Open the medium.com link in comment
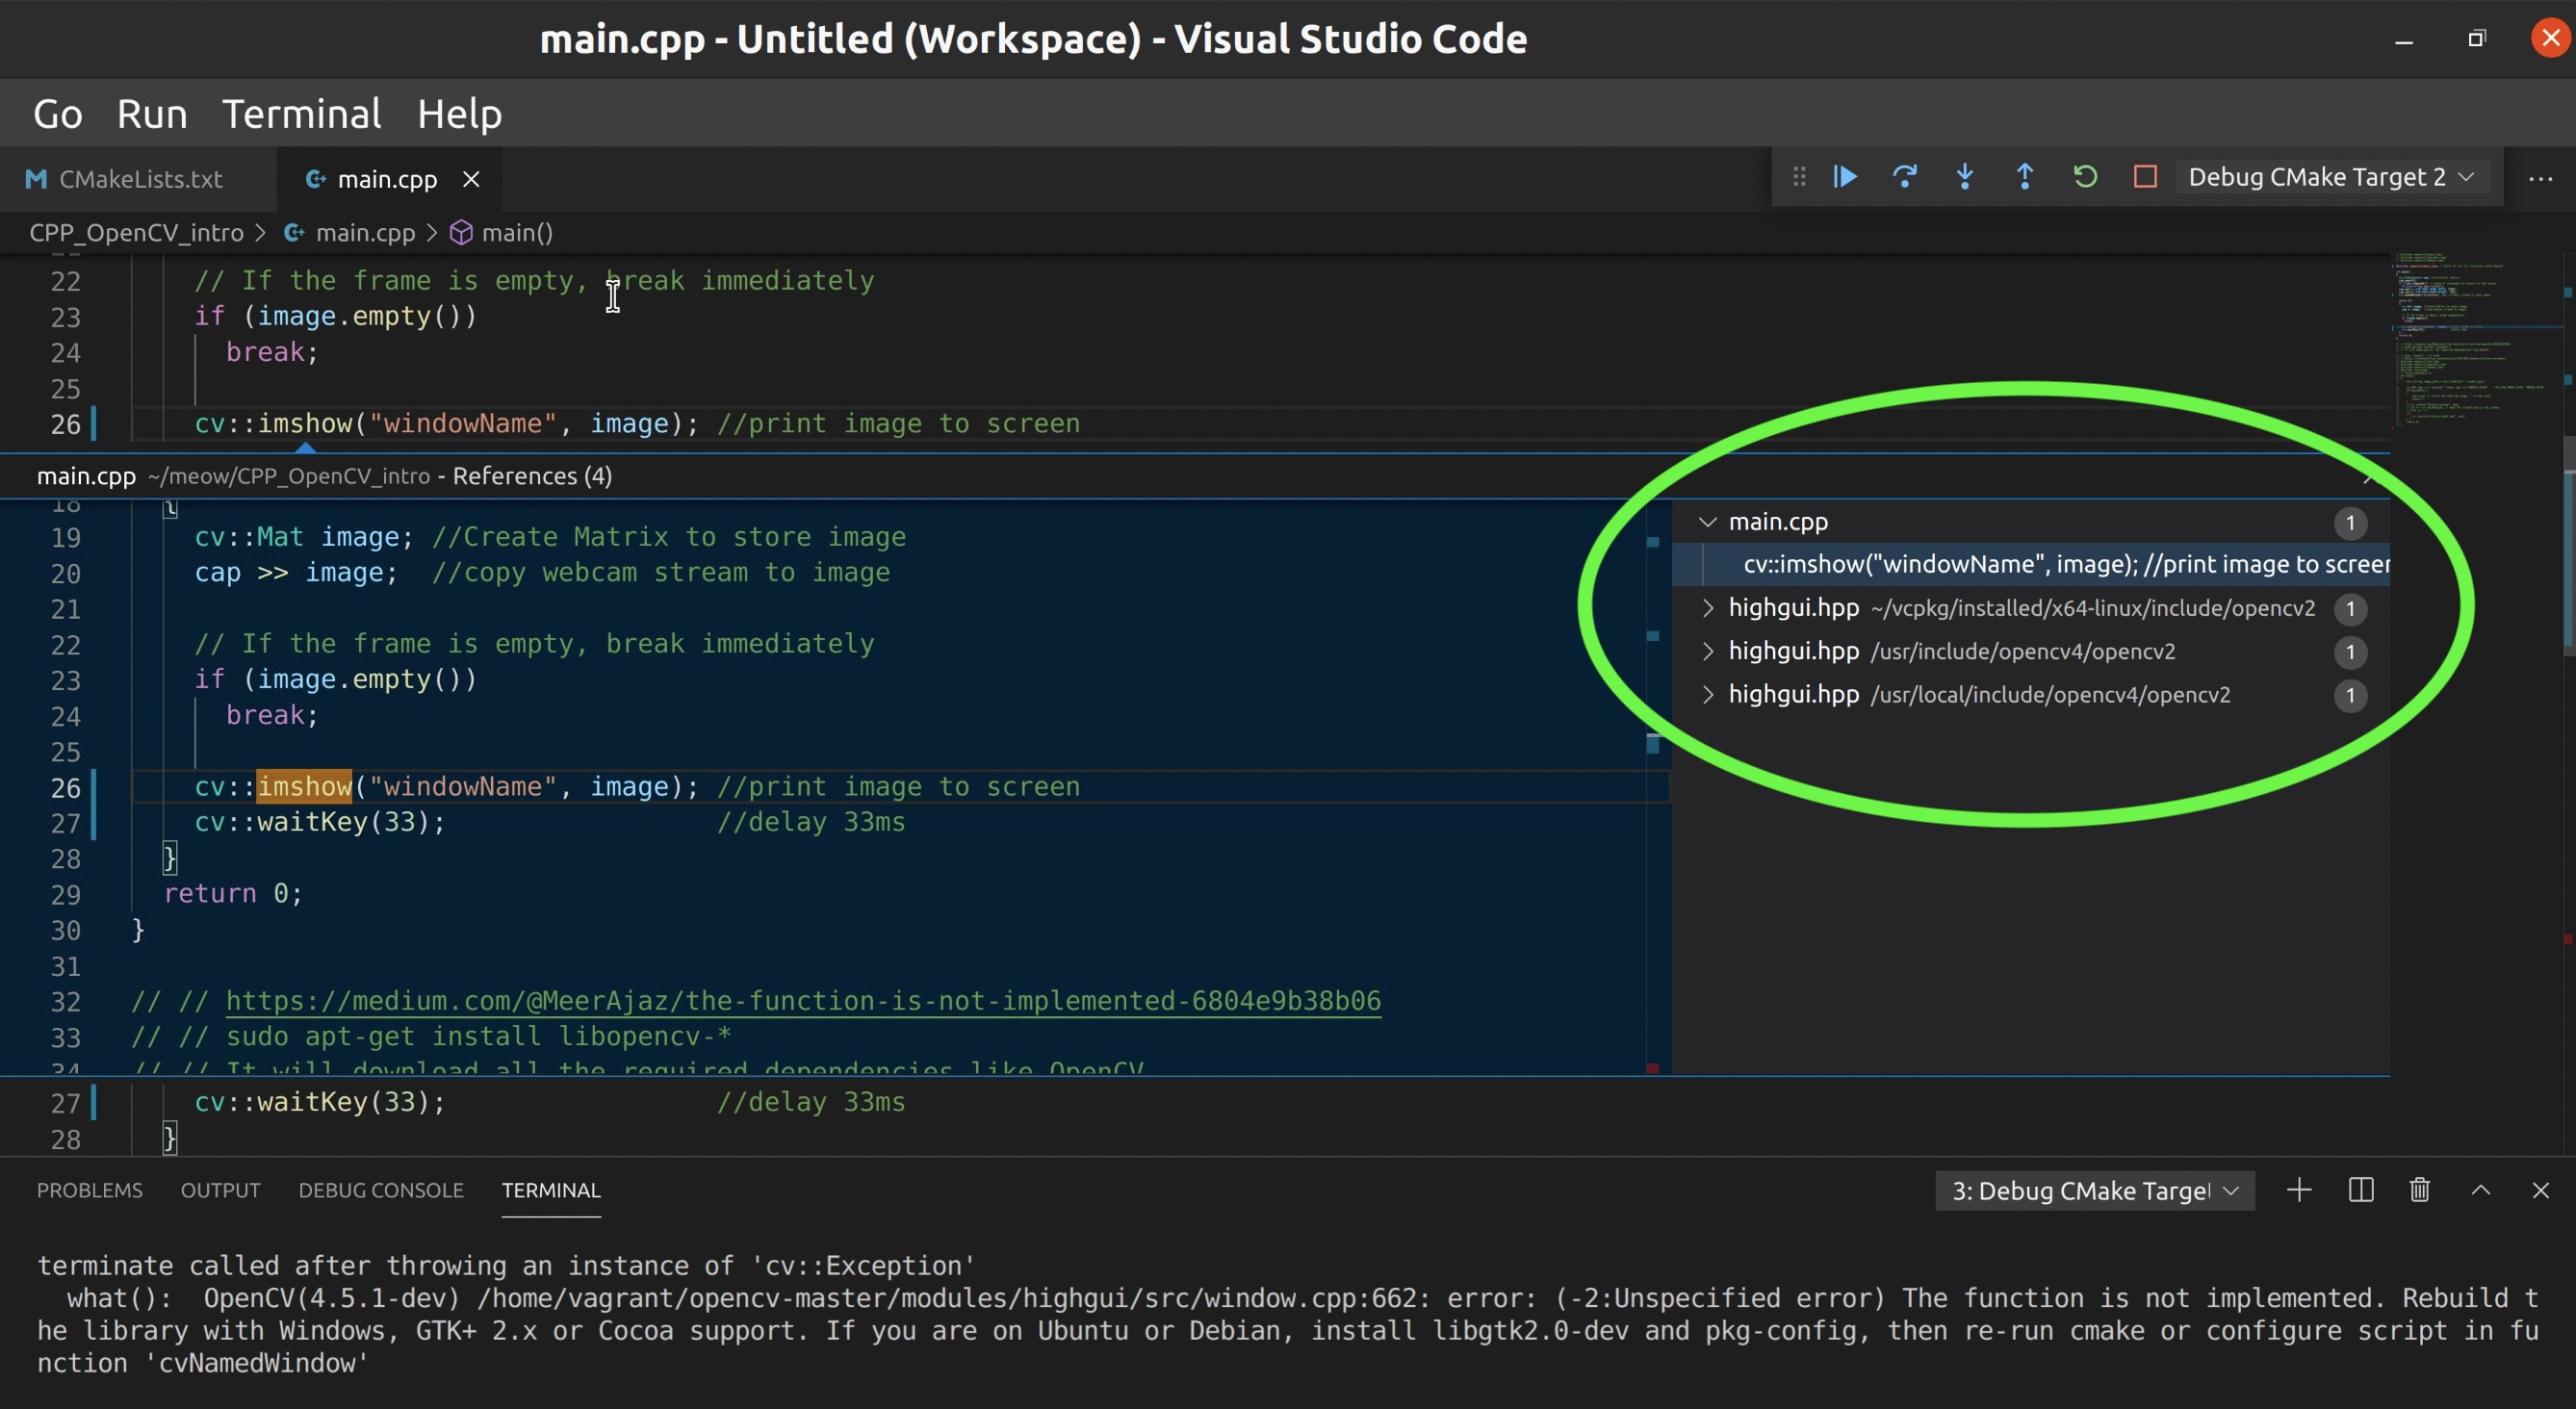This screenshot has width=2576, height=1409. 803,1001
